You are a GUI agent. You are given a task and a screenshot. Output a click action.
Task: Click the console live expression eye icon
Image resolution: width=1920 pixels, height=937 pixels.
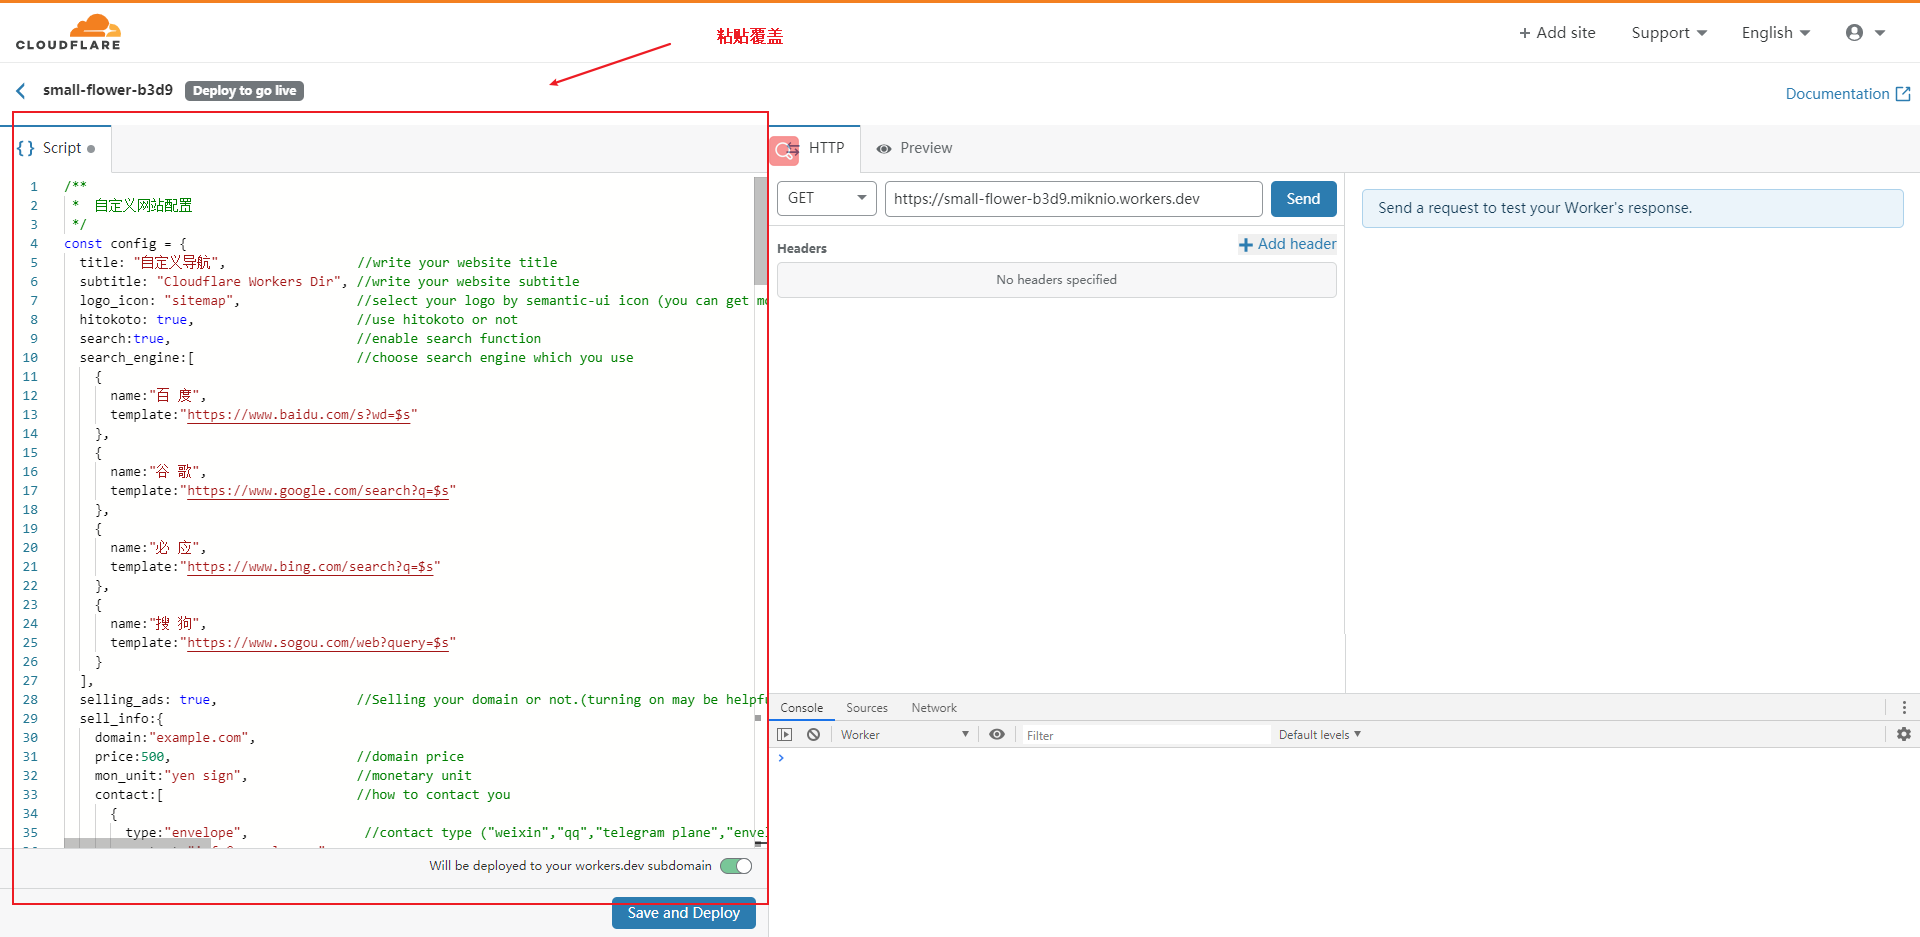(x=996, y=735)
